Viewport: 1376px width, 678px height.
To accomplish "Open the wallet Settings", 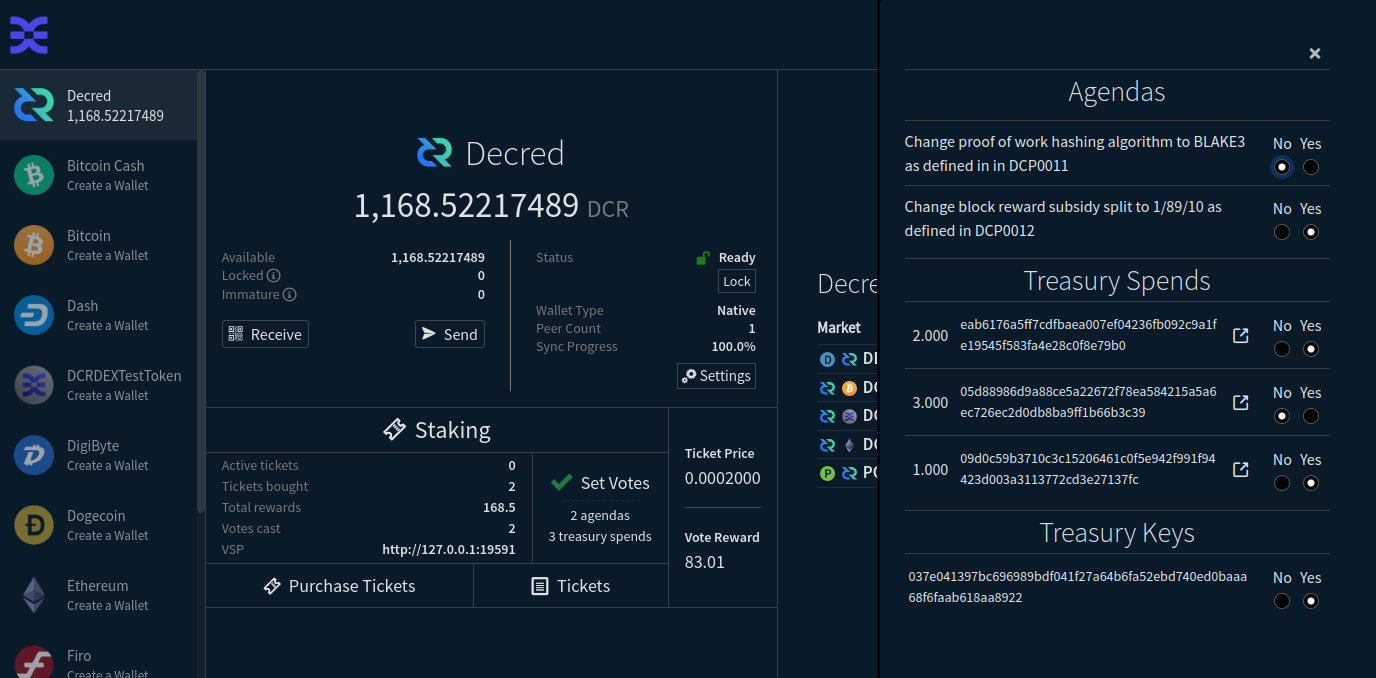I will pos(716,376).
